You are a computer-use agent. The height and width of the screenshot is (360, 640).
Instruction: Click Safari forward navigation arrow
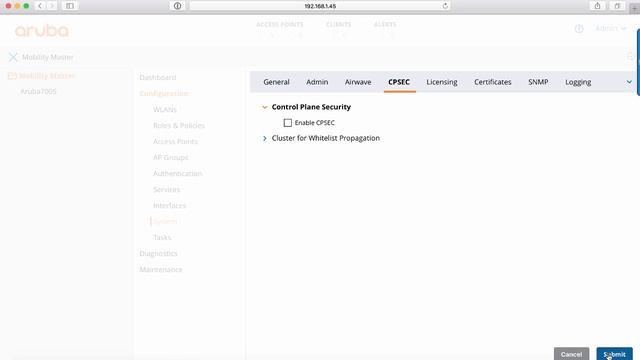pos(51,6)
